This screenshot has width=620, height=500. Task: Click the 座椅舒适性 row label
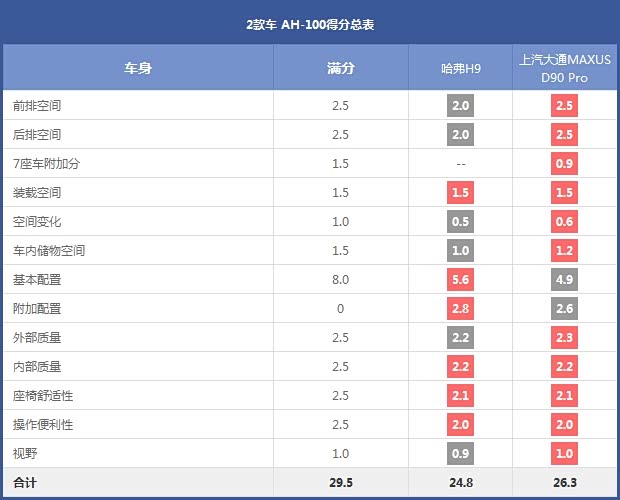43,396
